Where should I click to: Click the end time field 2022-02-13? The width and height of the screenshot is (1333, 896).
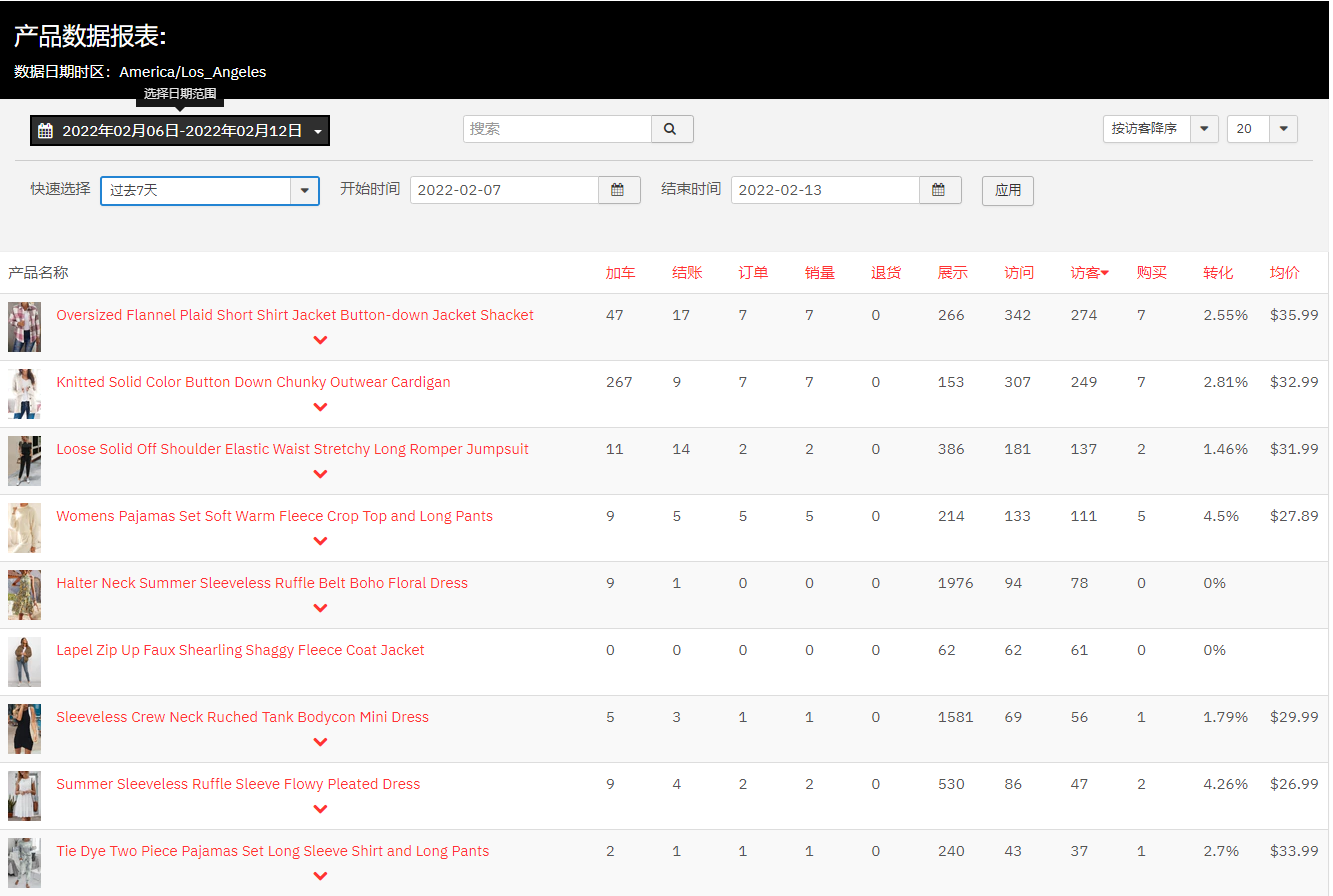click(x=826, y=190)
